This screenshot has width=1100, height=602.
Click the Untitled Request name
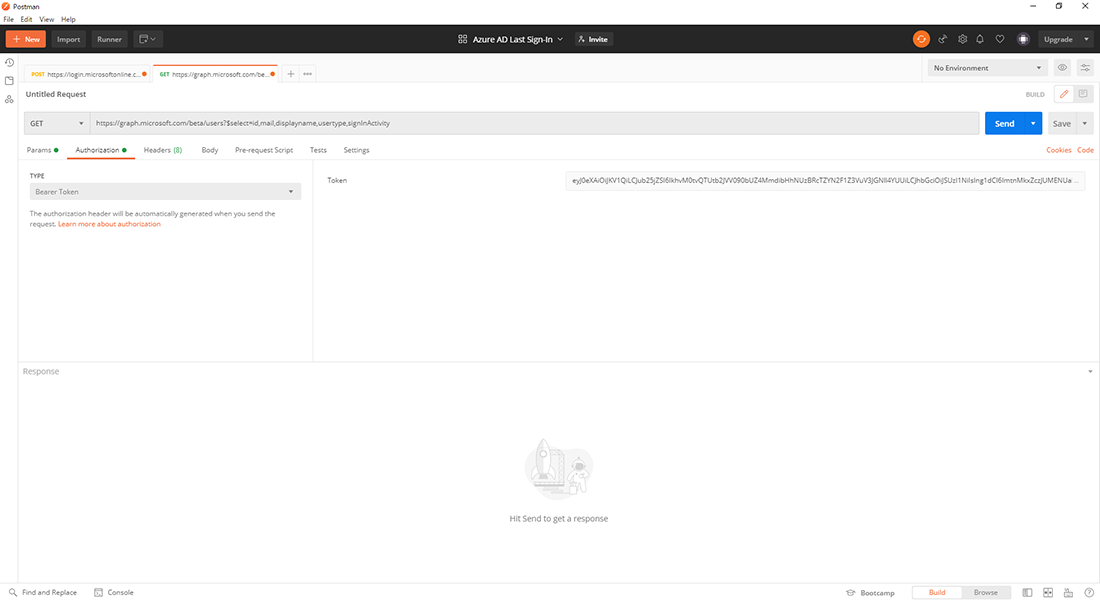tap(56, 94)
